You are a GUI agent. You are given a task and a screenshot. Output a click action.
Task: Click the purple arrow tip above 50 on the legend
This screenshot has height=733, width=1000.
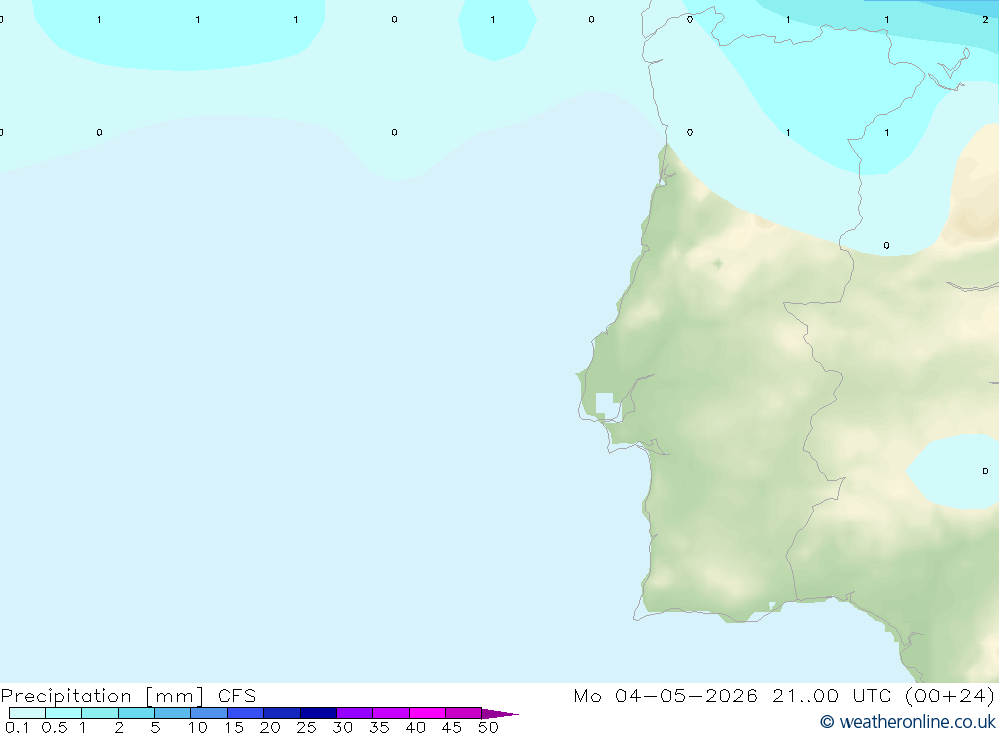pos(500,714)
